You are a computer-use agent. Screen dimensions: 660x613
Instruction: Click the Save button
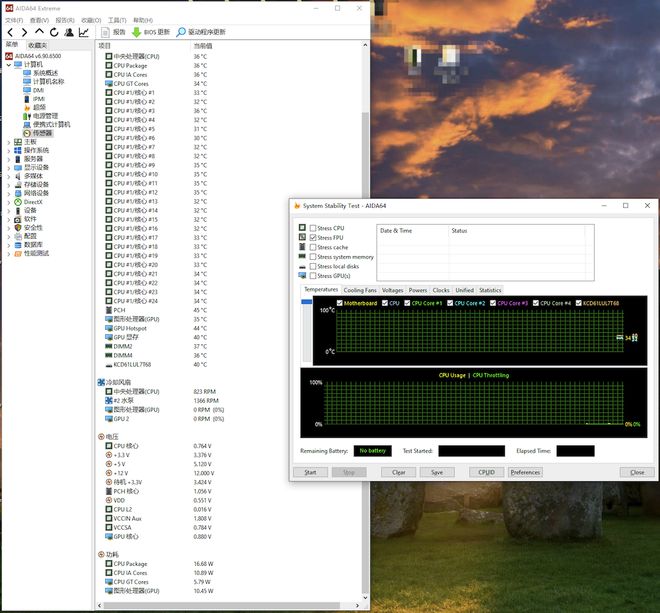pos(437,472)
